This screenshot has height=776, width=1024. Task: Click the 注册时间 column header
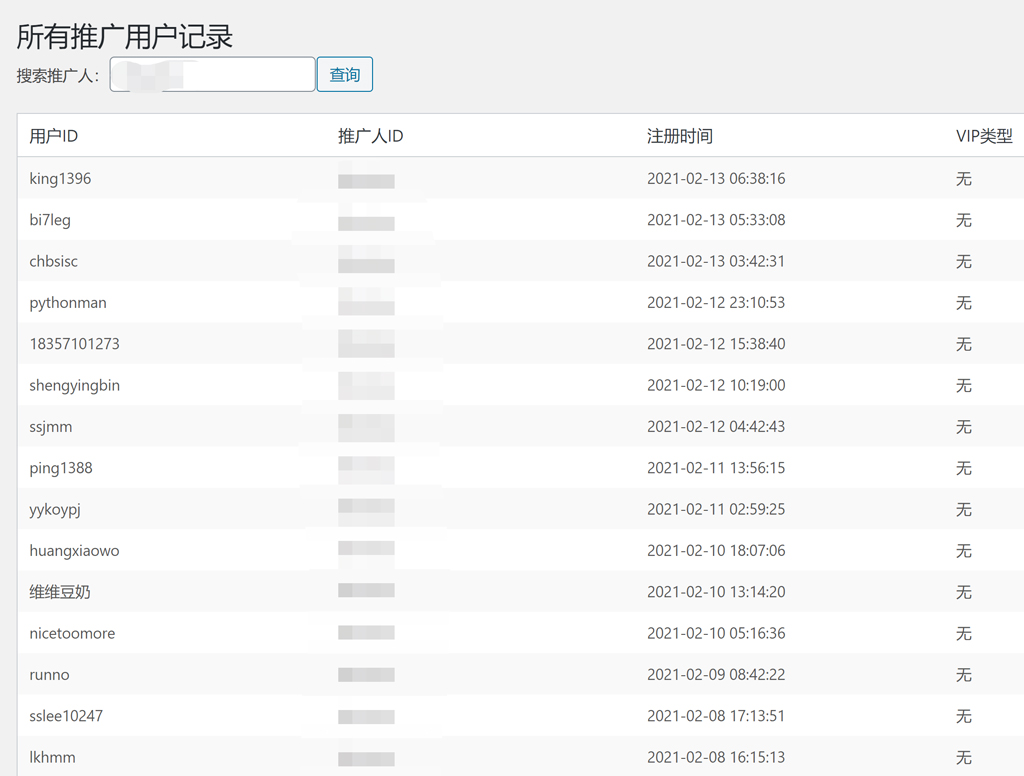click(680, 136)
